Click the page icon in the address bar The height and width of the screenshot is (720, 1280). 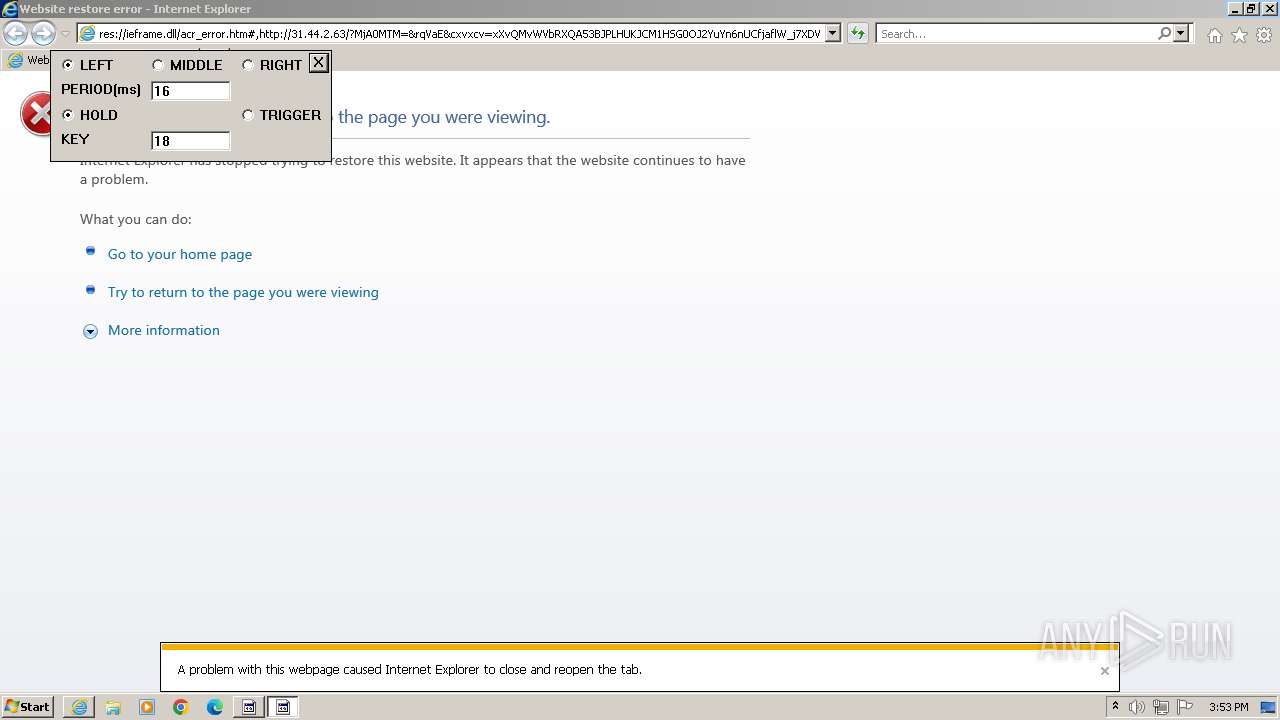click(88, 34)
